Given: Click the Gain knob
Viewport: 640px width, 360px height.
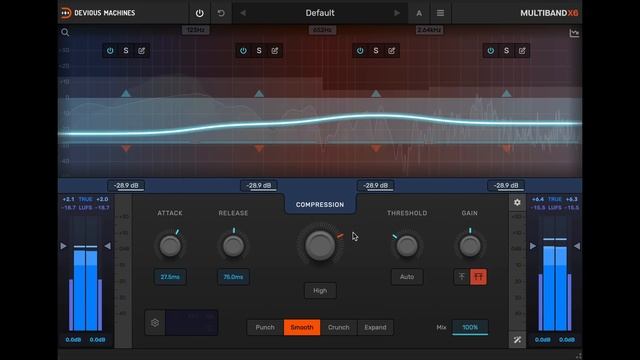Looking at the screenshot, I should coord(470,246).
